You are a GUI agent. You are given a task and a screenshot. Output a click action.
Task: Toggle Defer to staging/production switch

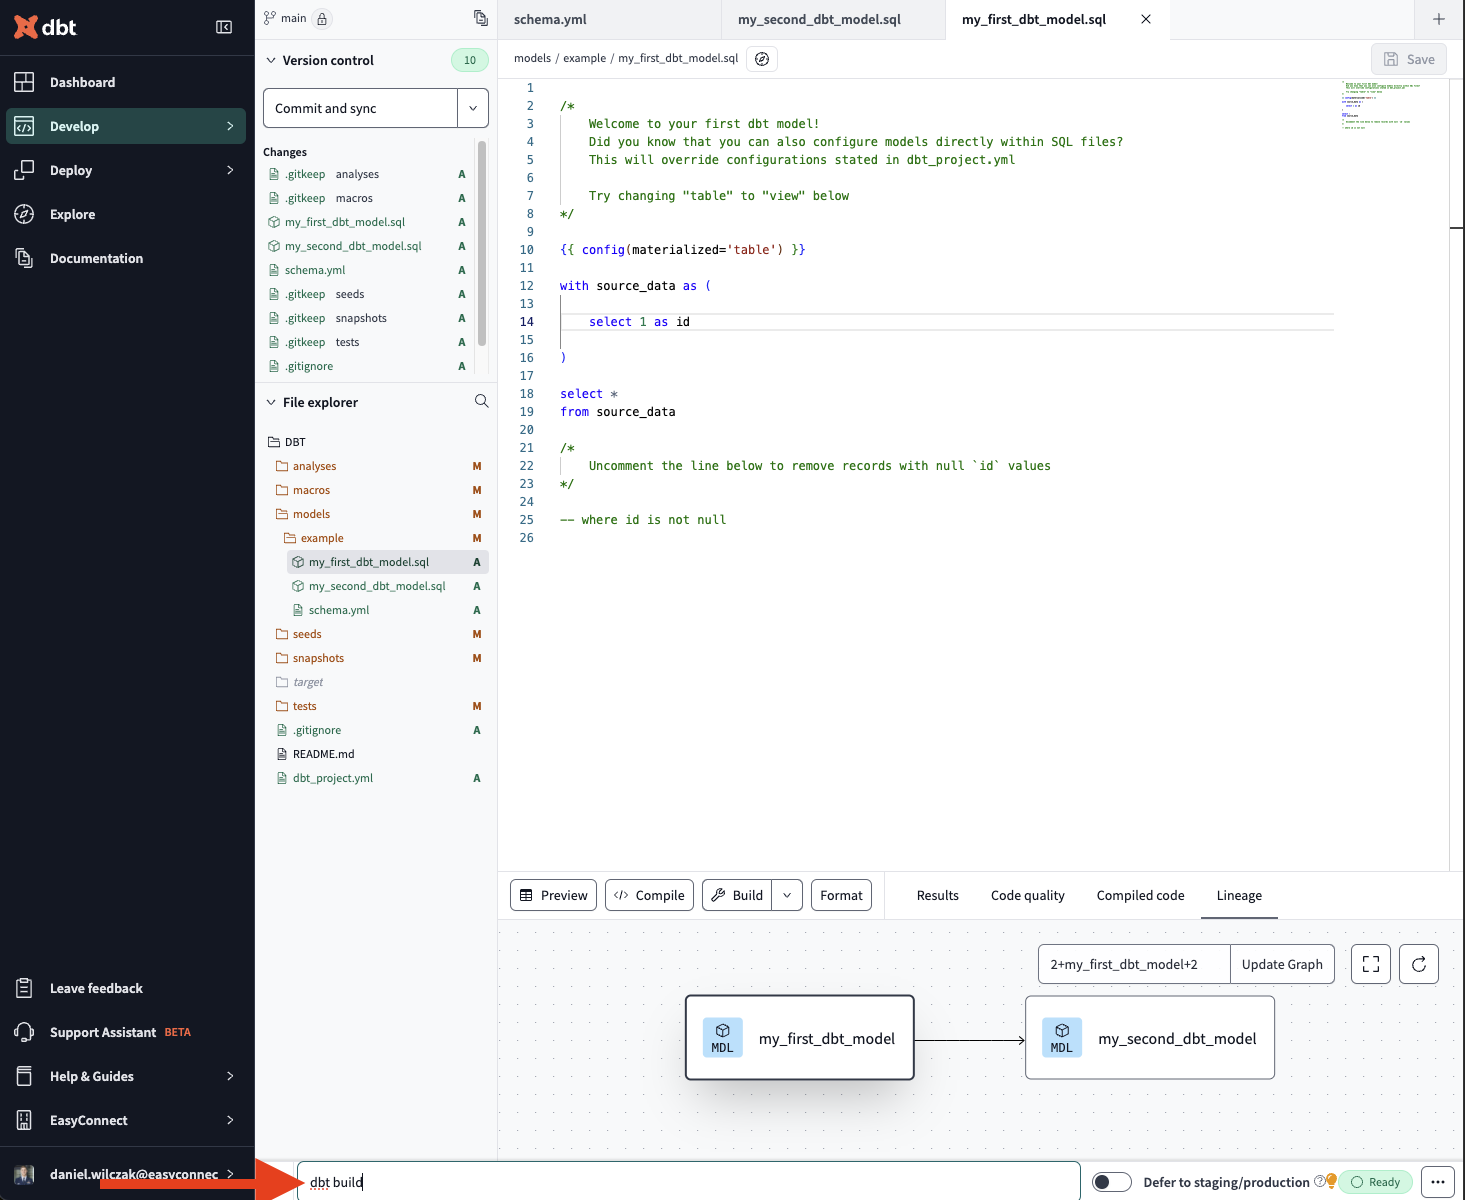click(1111, 1182)
